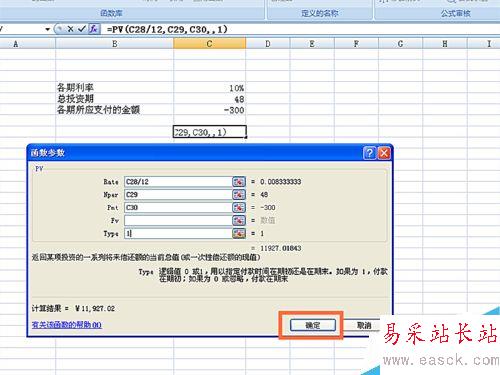Select column E header
This screenshot has height=375, width=500.
click(312, 44)
